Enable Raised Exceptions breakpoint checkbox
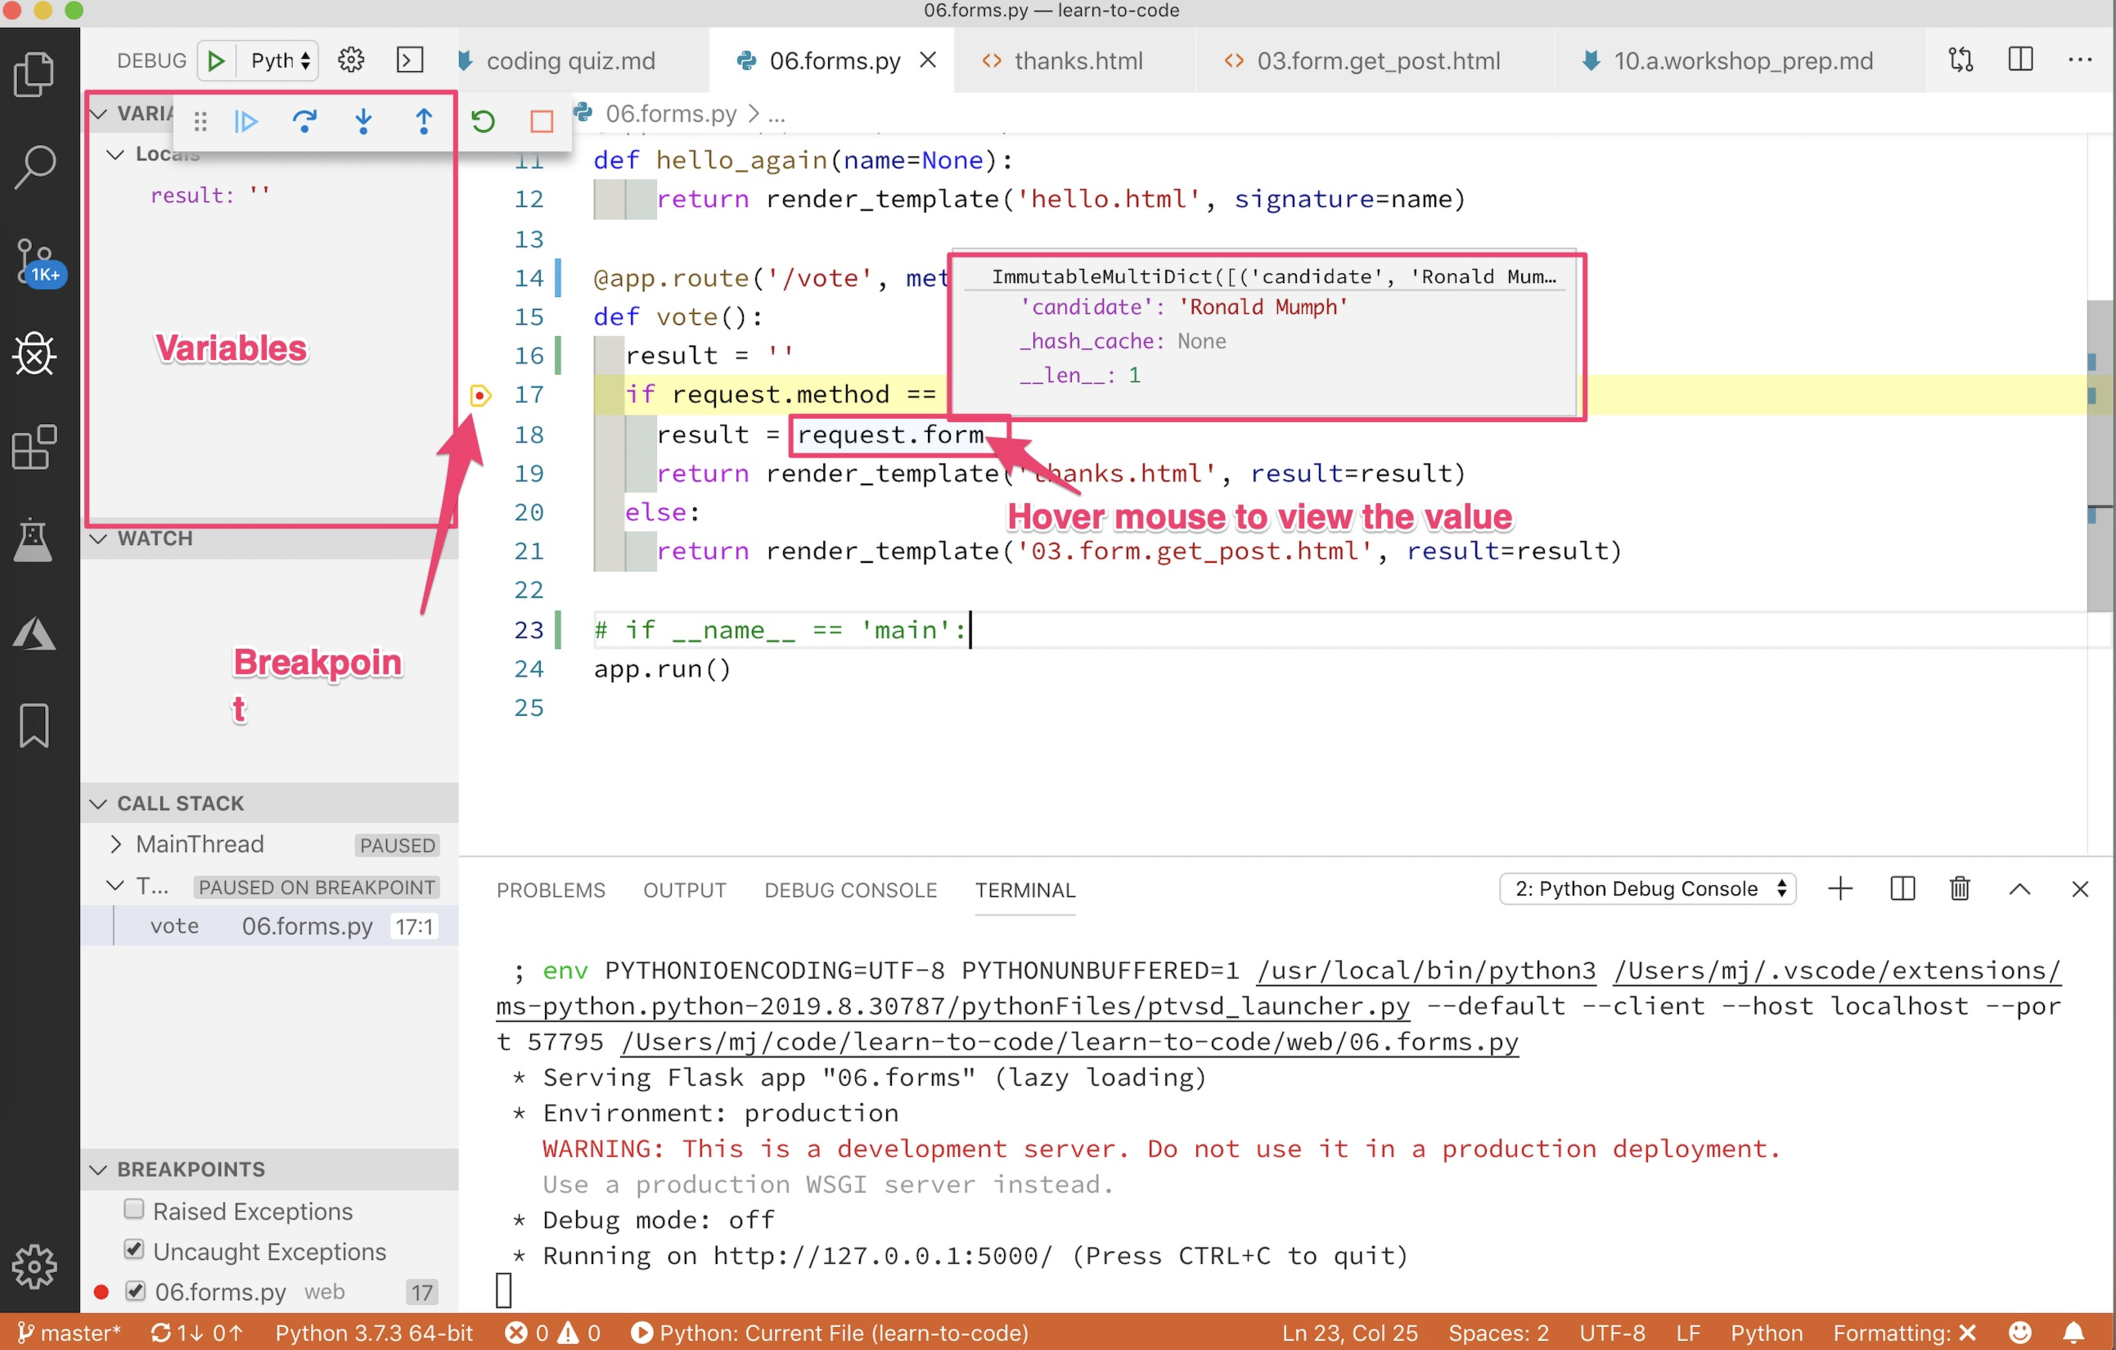The width and height of the screenshot is (2116, 1350). 134,1210
